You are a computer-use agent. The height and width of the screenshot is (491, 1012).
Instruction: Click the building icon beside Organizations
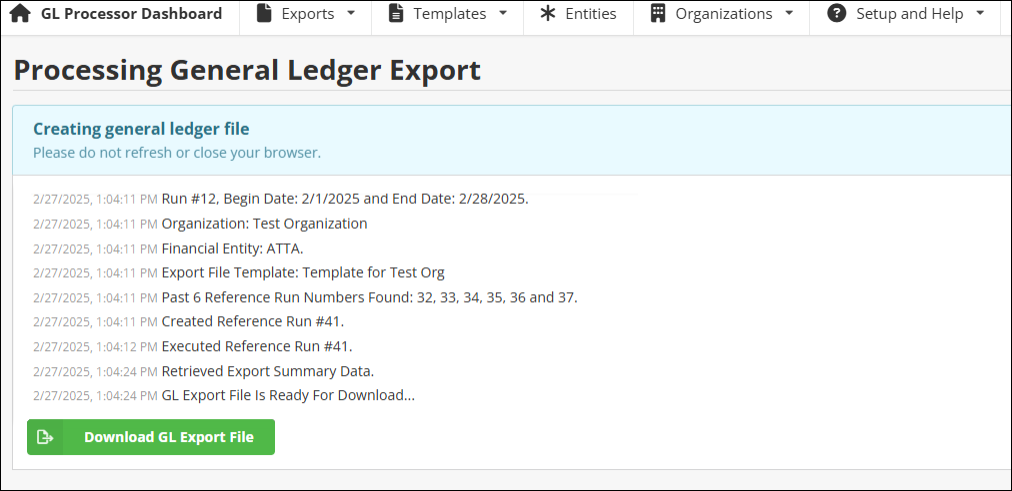[x=657, y=14]
